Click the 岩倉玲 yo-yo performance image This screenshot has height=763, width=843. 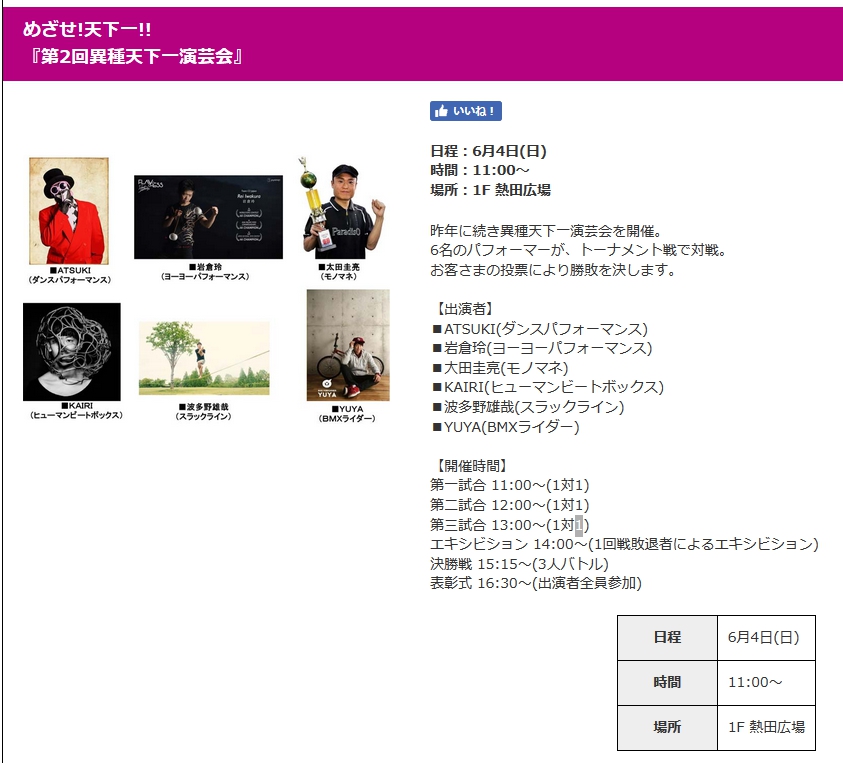[x=208, y=217]
